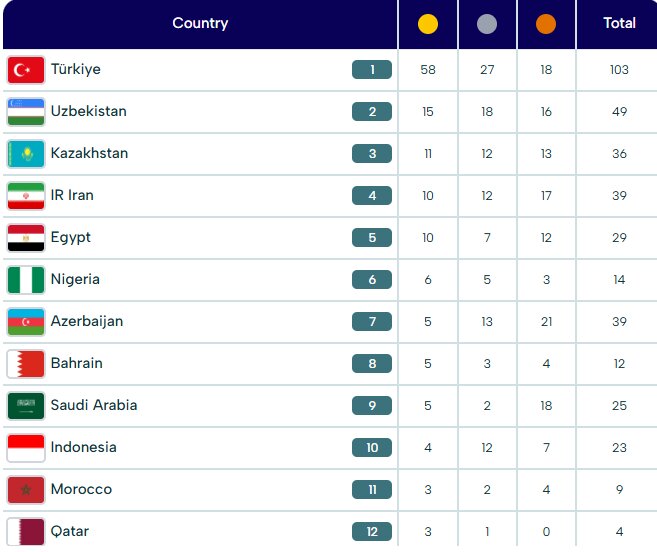Click the Egypt flag icon

tap(26, 238)
